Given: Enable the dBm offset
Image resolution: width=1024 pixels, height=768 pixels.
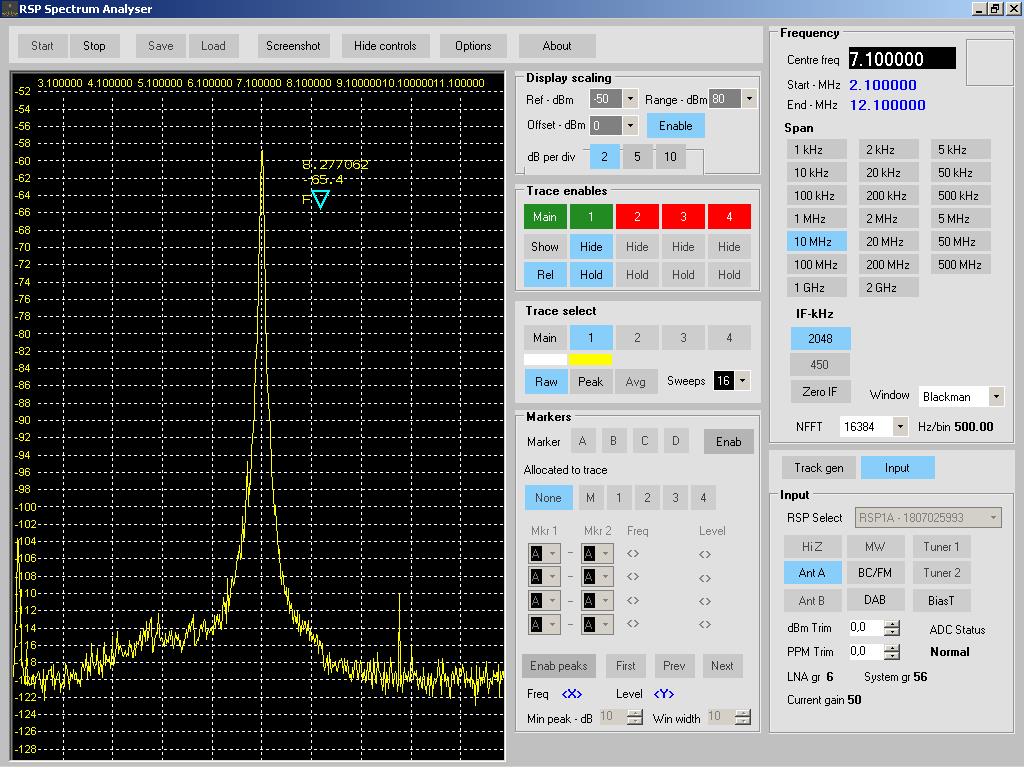Looking at the screenshot, I should point(675,125).
